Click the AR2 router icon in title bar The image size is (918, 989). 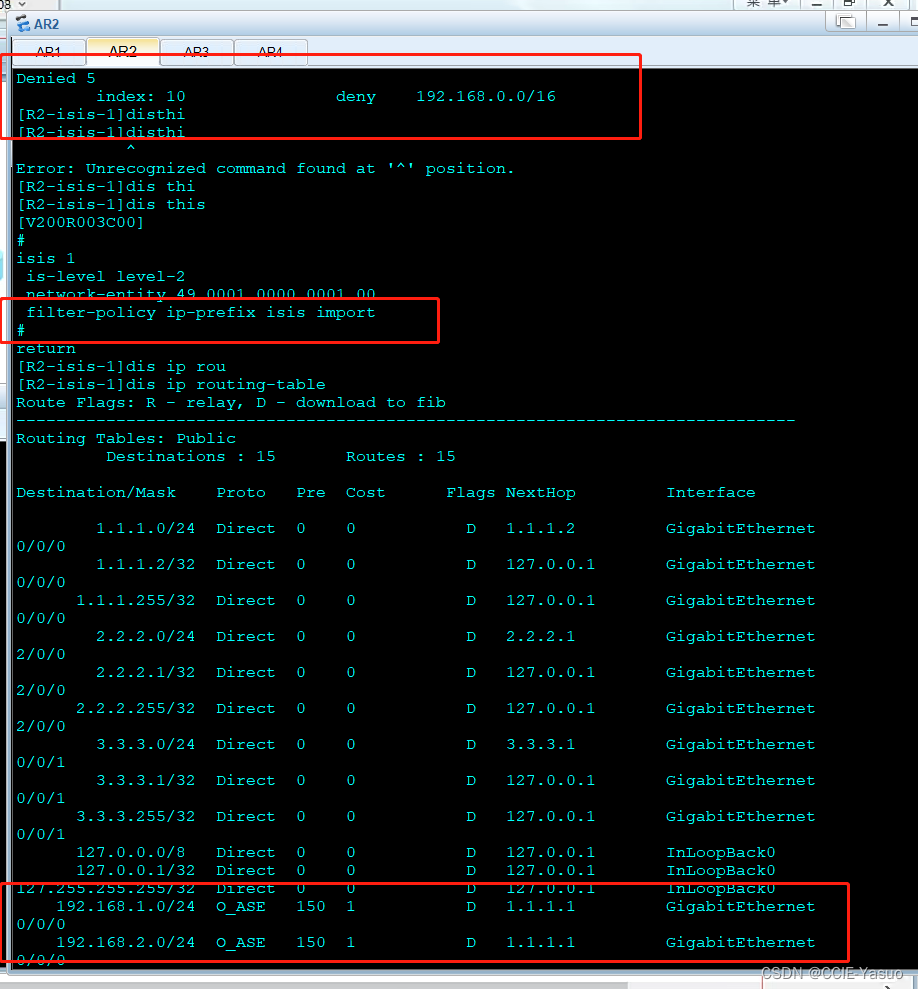(23, 24)
